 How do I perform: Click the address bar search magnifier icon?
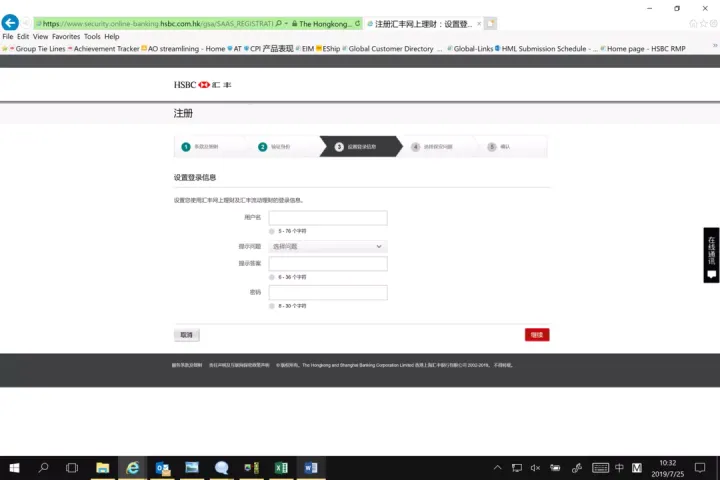(278, 23)
